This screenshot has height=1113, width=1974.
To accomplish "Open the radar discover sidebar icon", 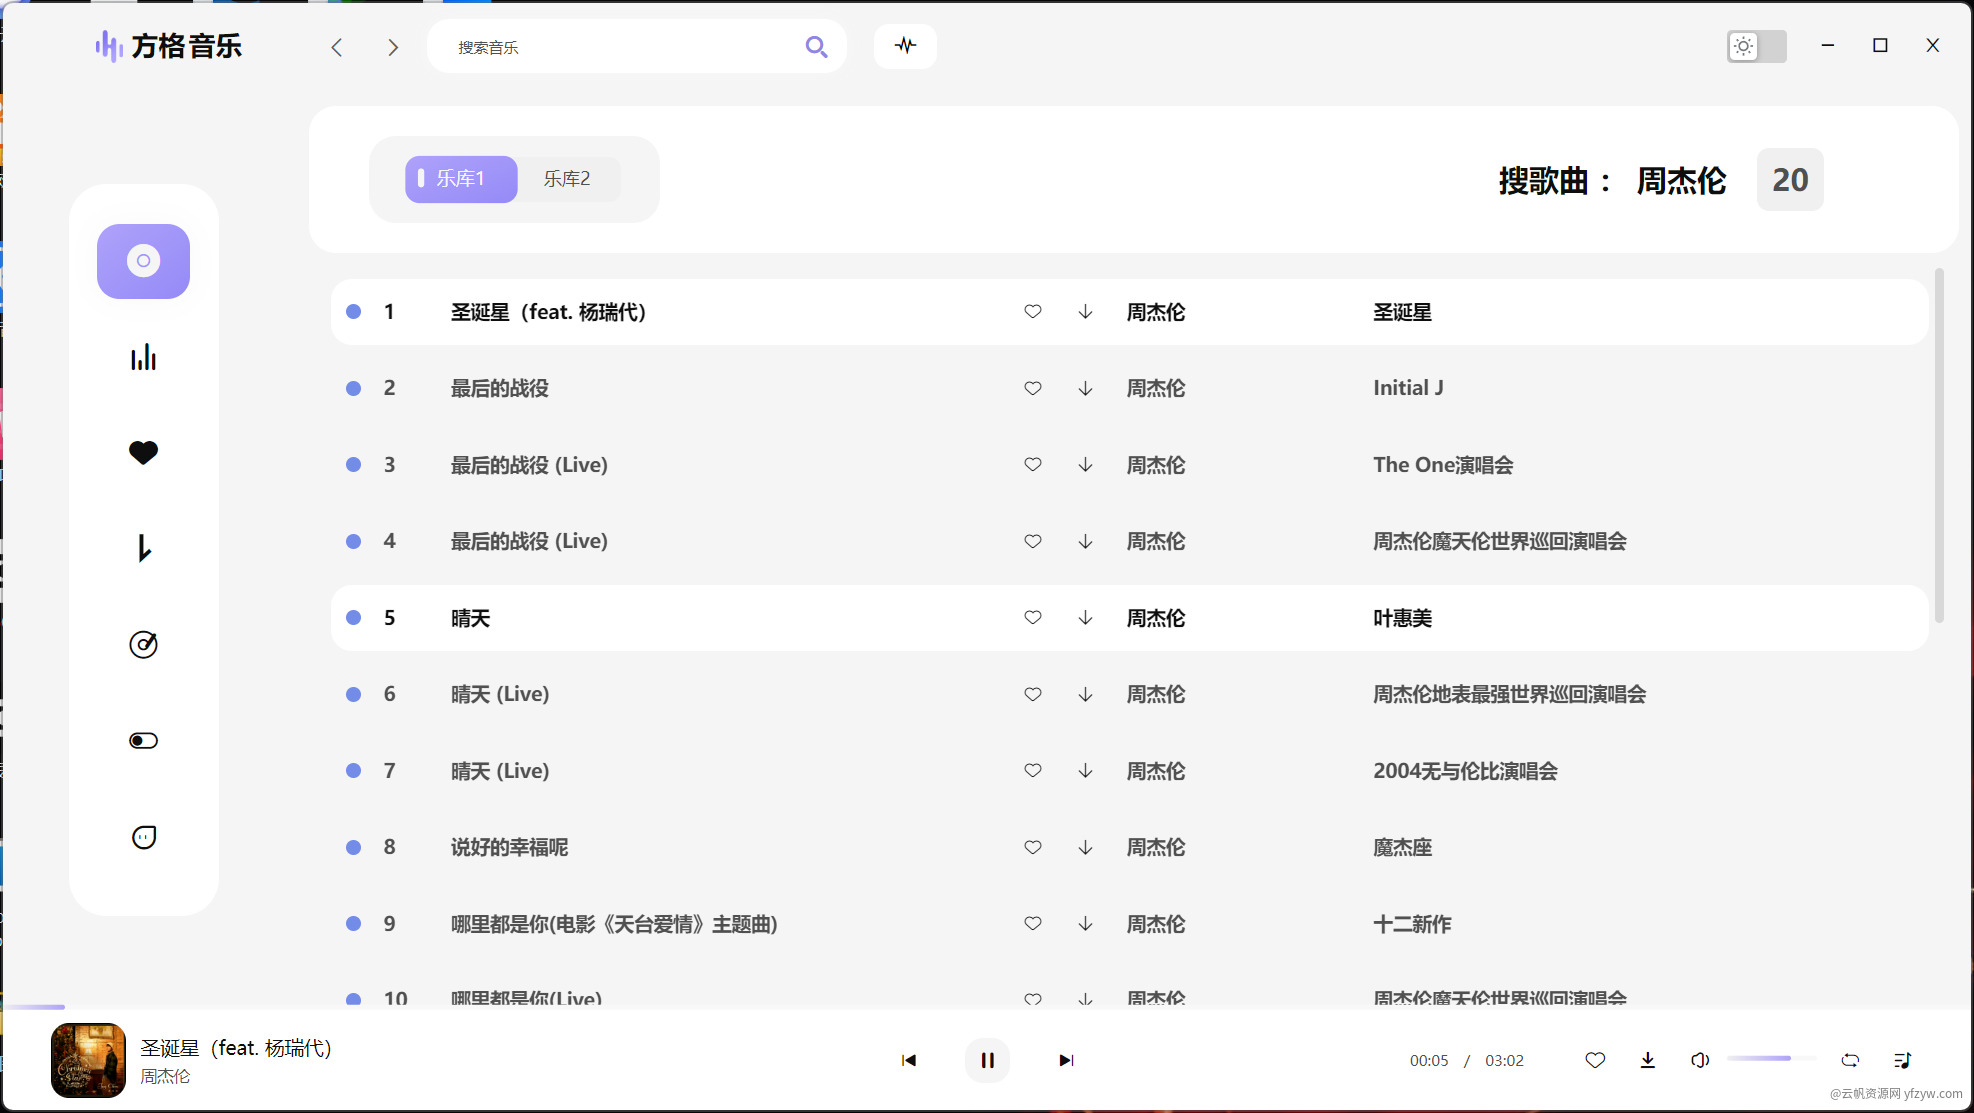I will point(143,645).
